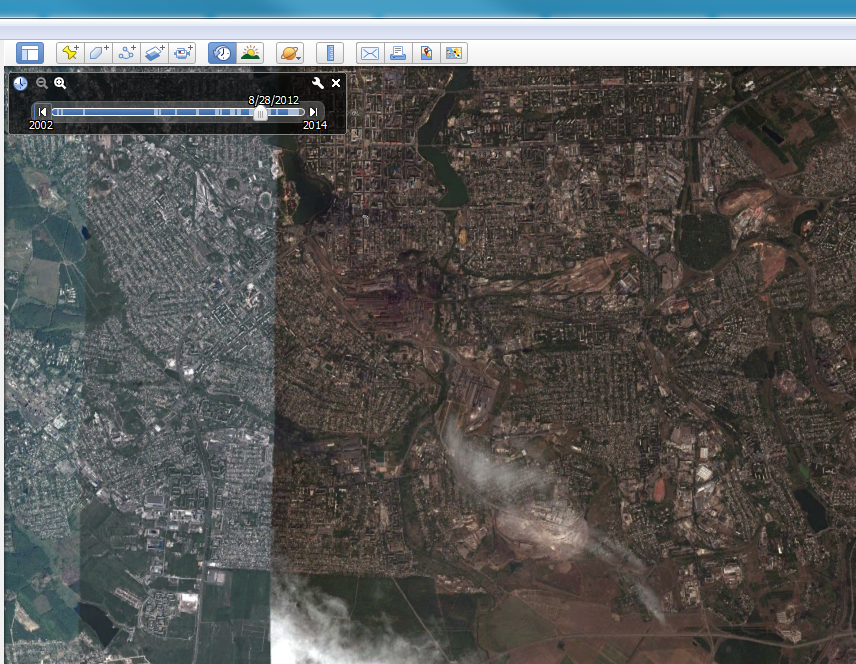Toggle sunlight across the landscape

(x=250, y=53)
